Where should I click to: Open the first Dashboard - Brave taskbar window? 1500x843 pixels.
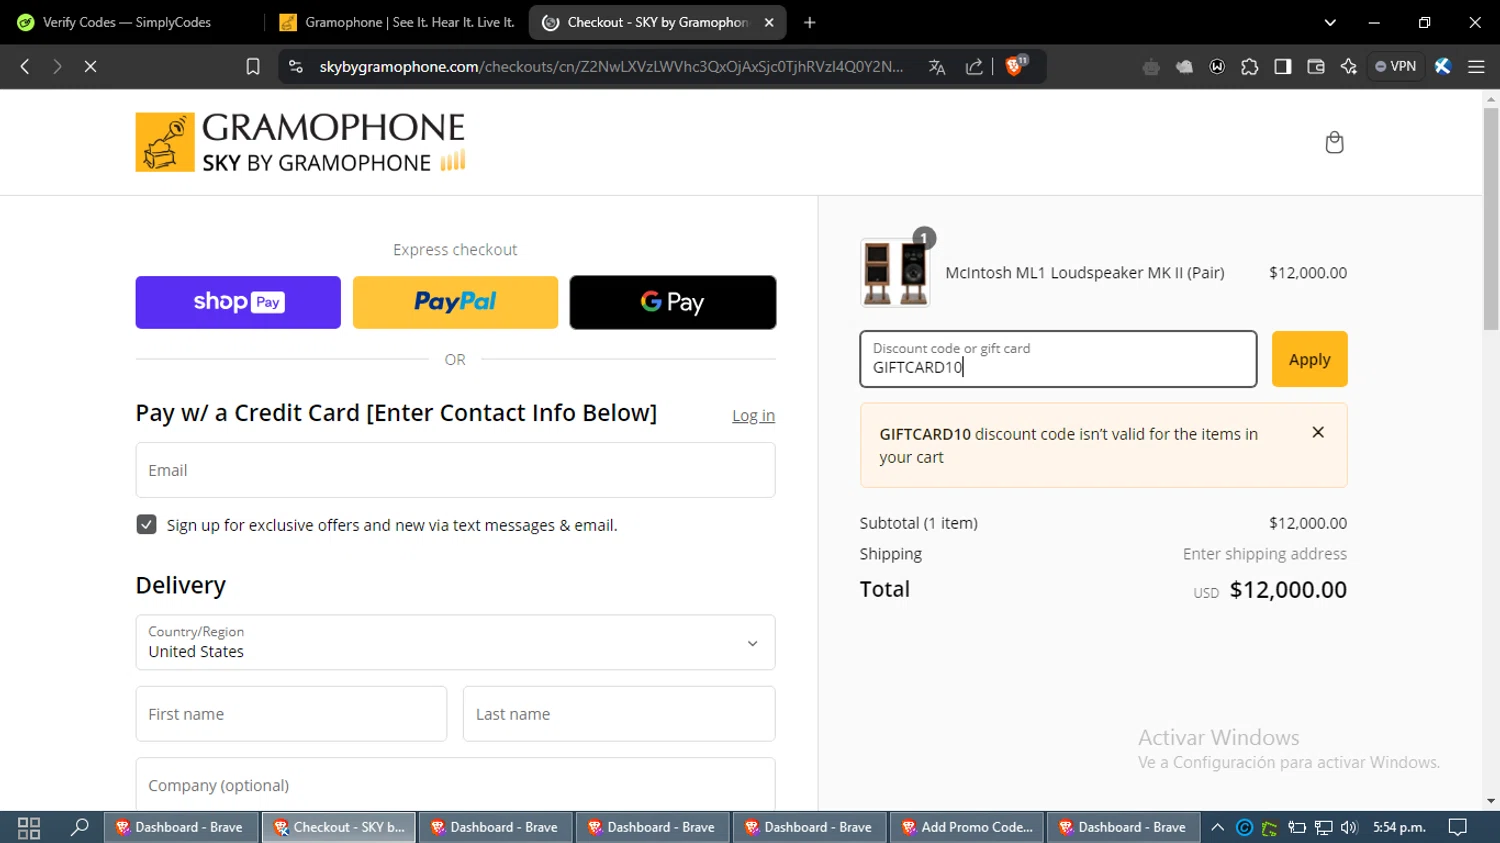click(181, 827)
